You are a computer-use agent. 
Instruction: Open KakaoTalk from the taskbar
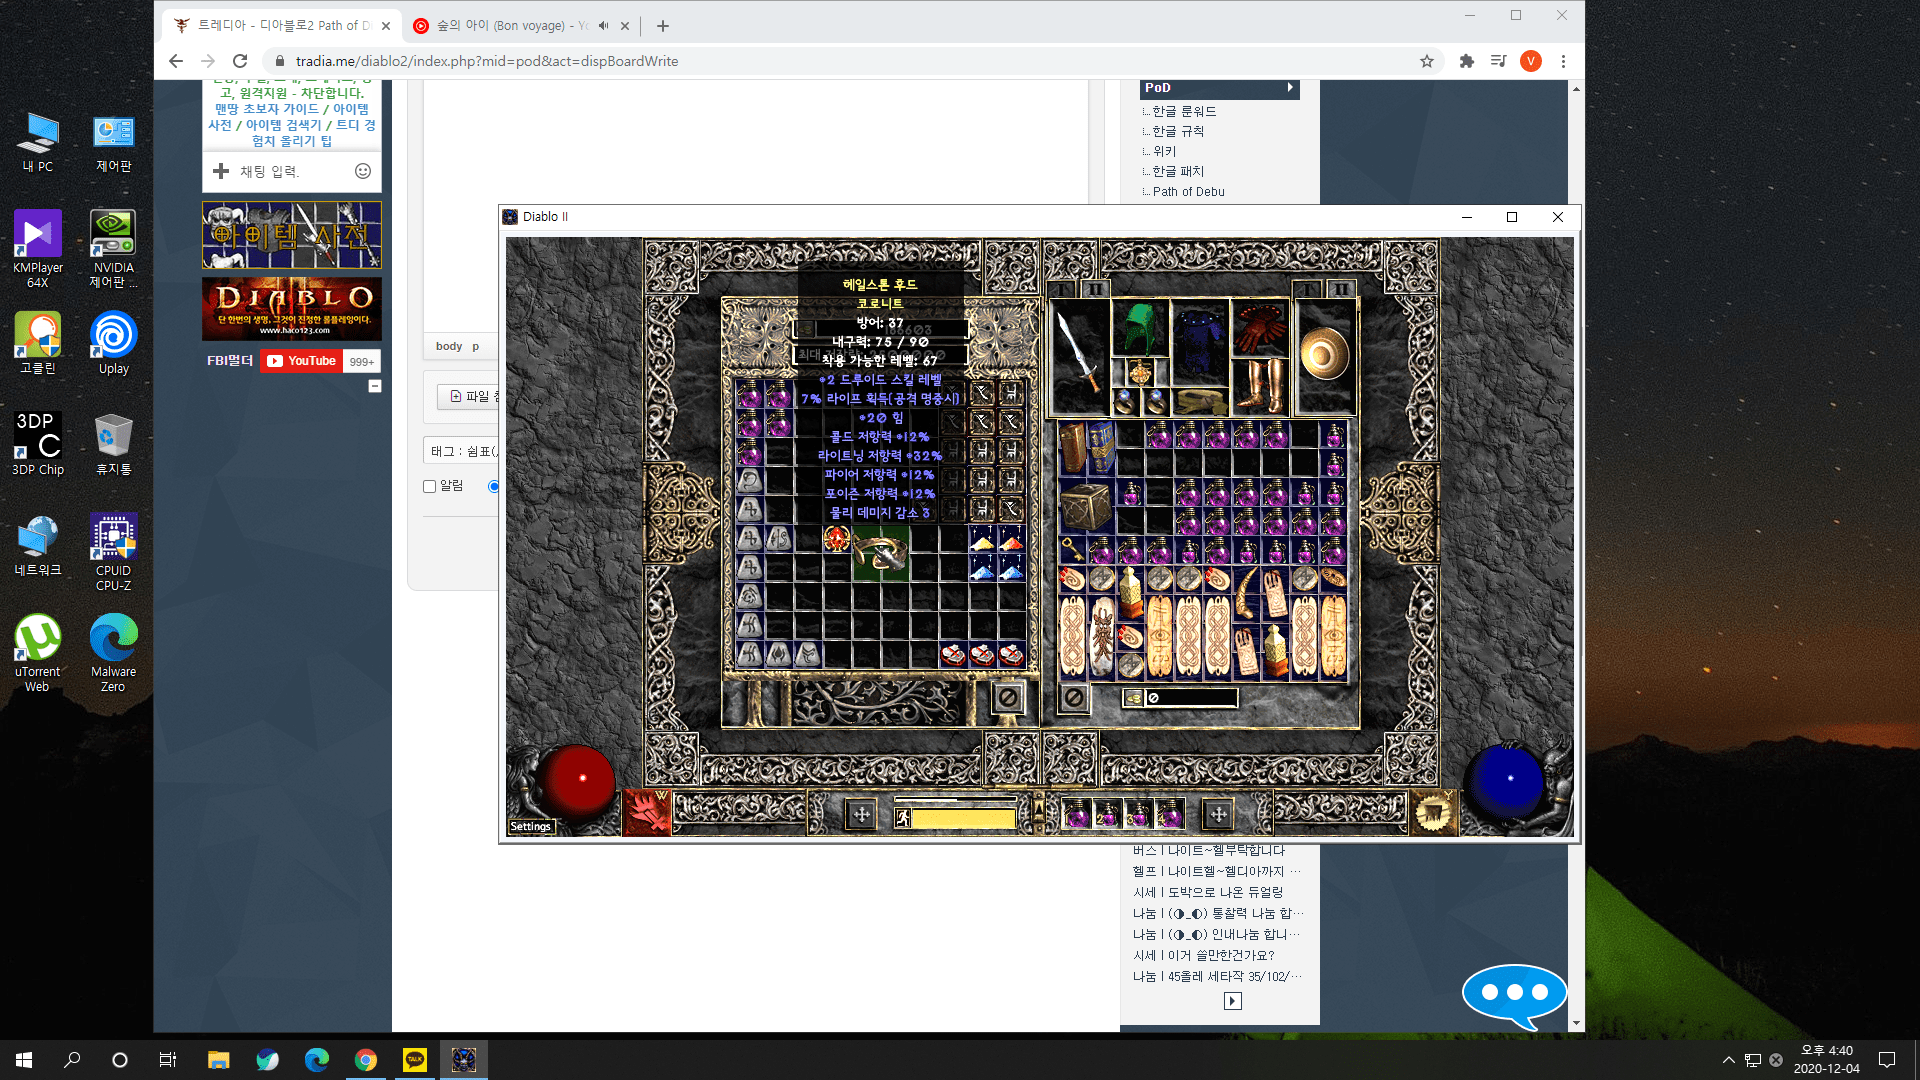click(x=414, y=1060)
